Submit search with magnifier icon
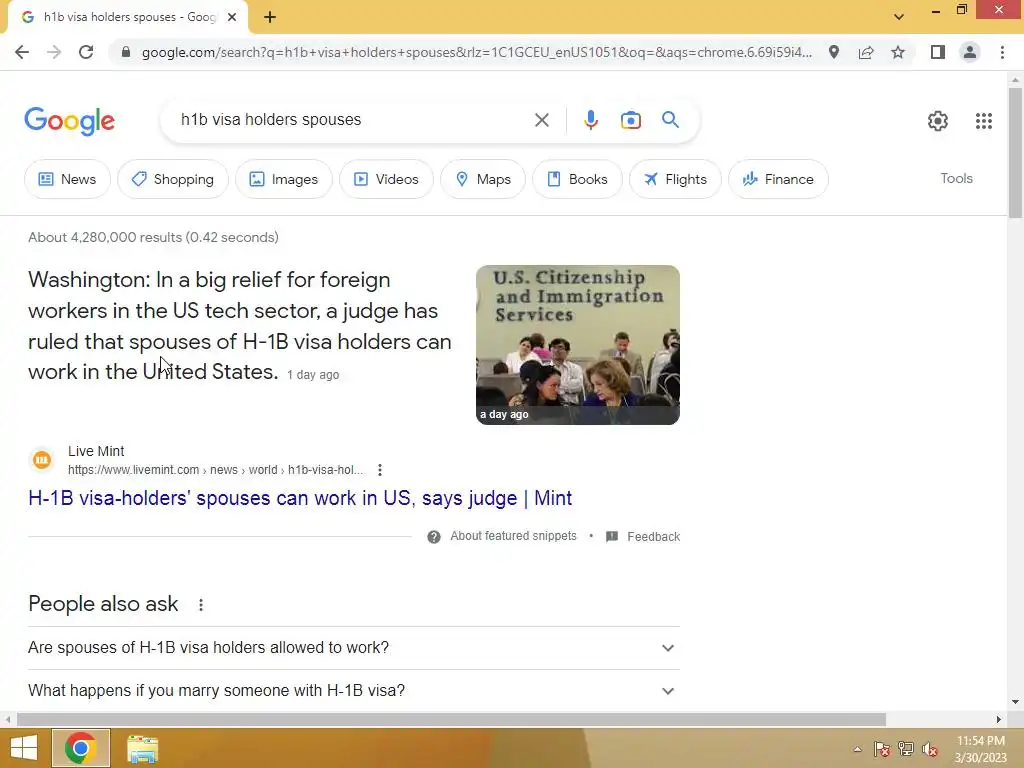The height and width of the screenshot is (768, 1024). (670, 120)
